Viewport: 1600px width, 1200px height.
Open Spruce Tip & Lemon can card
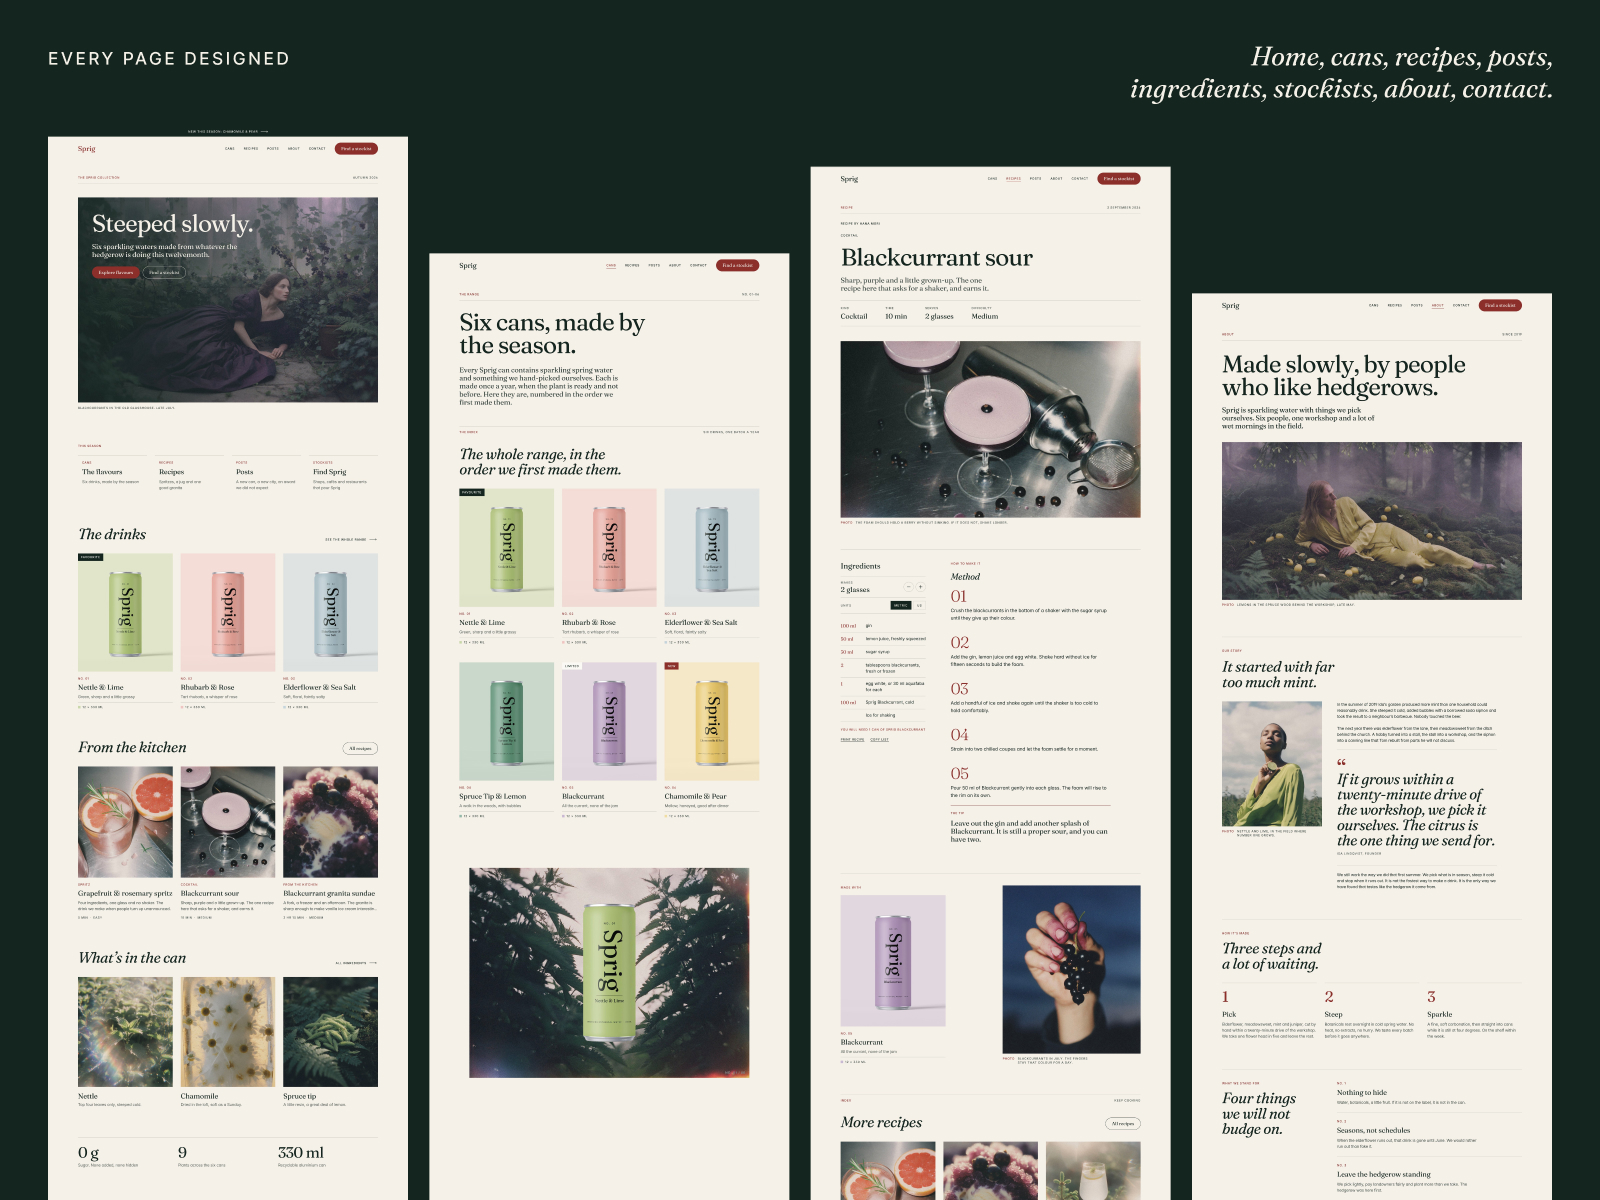(506, 740)
